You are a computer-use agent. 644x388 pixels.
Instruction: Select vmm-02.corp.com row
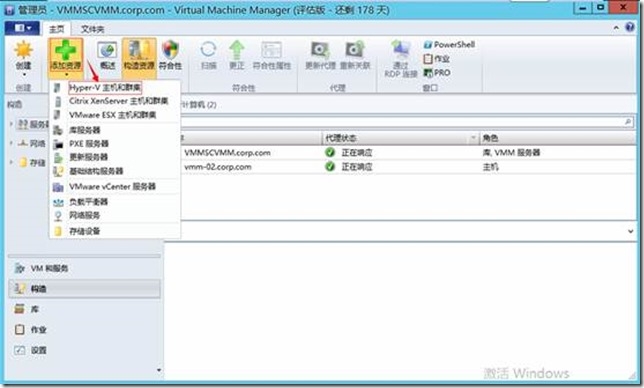(408, 167)
